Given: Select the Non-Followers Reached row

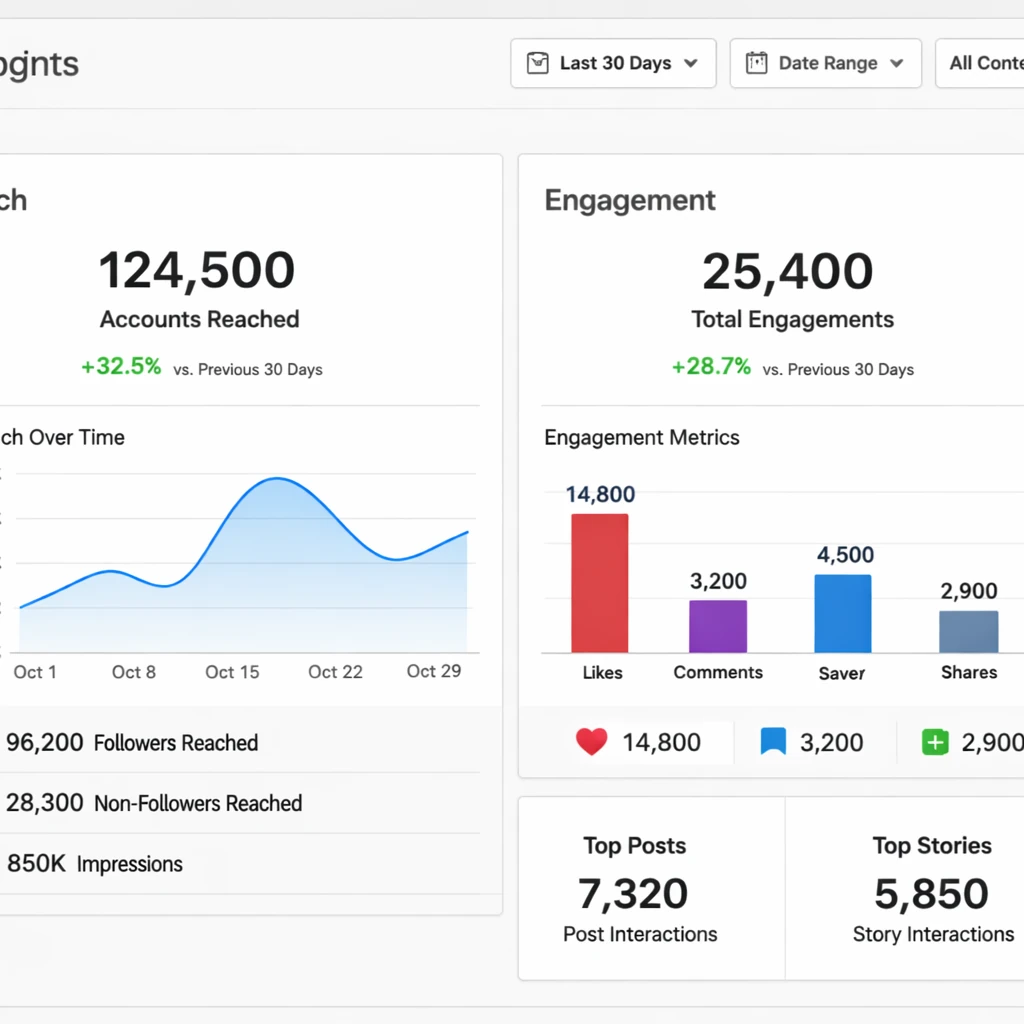Looking at the screenshot, I should pyautogui.click(x=240, y=803).
